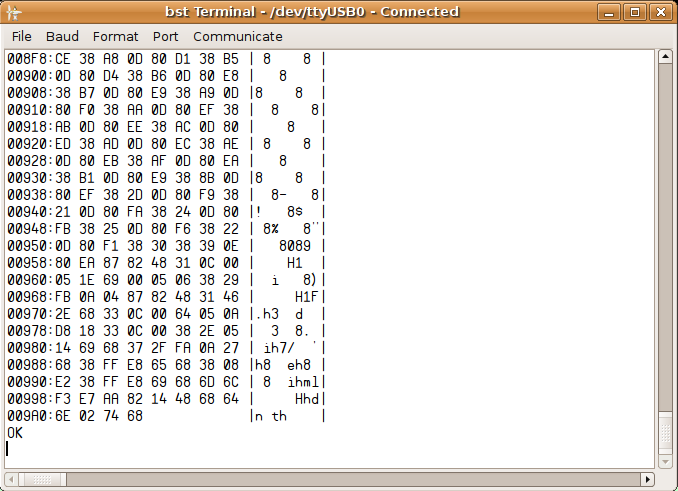Image resolution: width=678 pixels, height=491 pixels.
Task: Click the horizontal scrollbar thumb
Action: pos(42,479)
